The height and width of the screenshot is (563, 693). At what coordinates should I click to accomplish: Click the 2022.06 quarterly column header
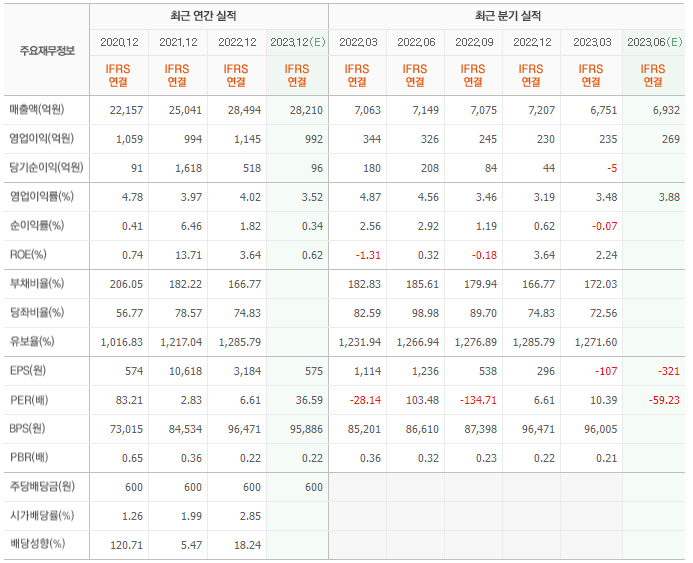point(416,42)
